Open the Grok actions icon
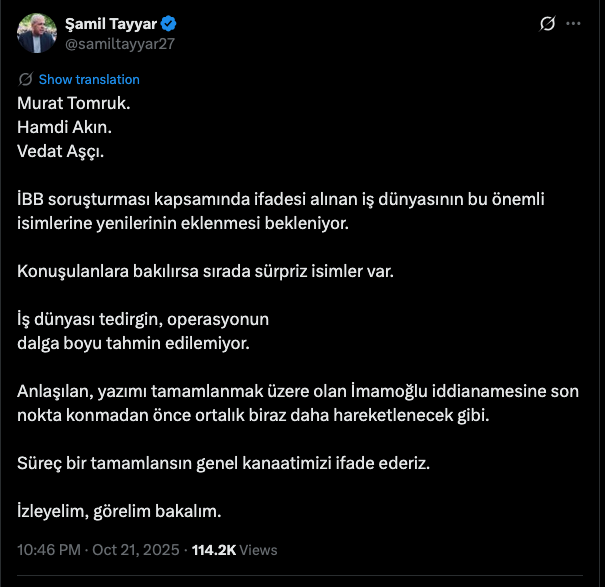The image size is (605, 587). pyautogui.click(x=547, y=23)
